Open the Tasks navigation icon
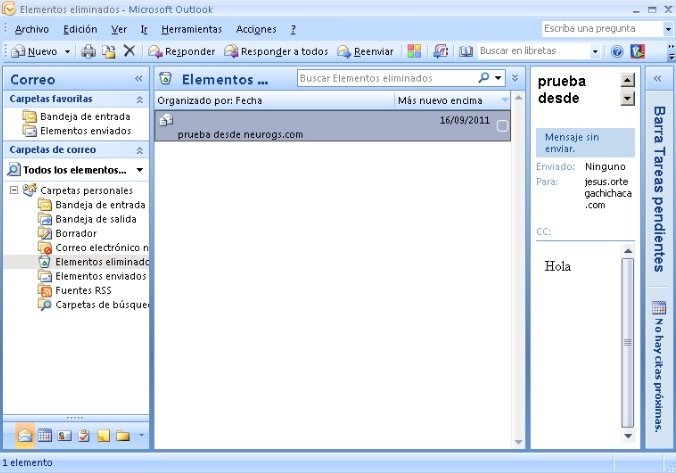The image size is (676, 473). (84, 436)
